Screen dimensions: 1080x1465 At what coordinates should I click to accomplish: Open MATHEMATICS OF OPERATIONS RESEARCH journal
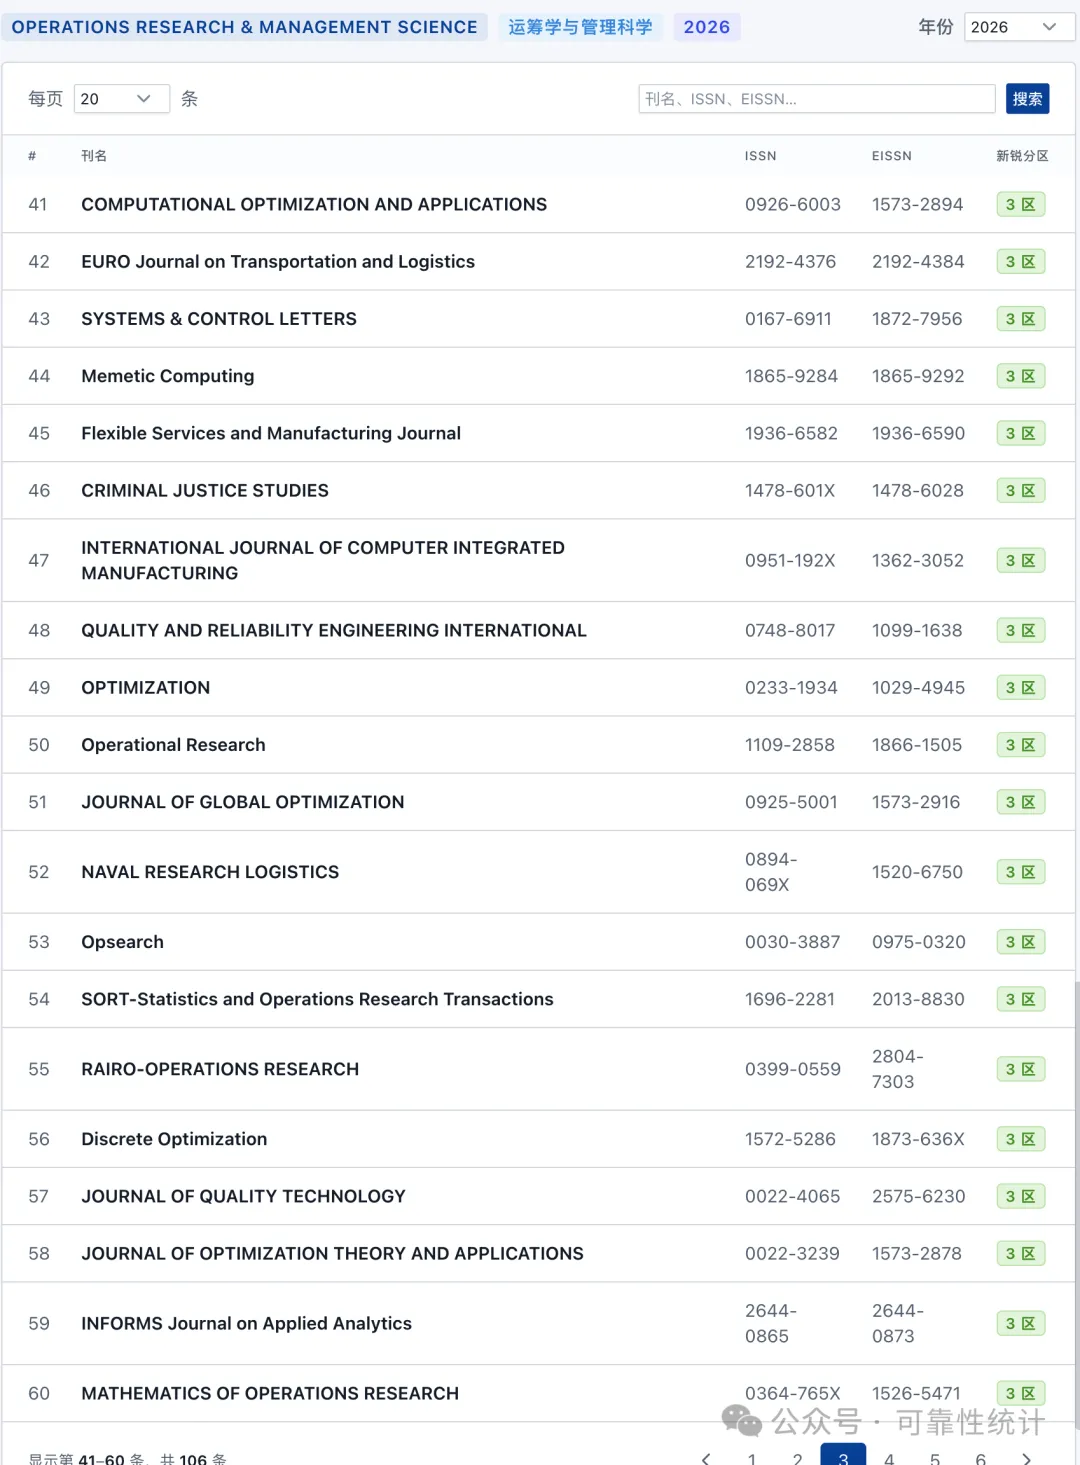tap(270, 1393)
